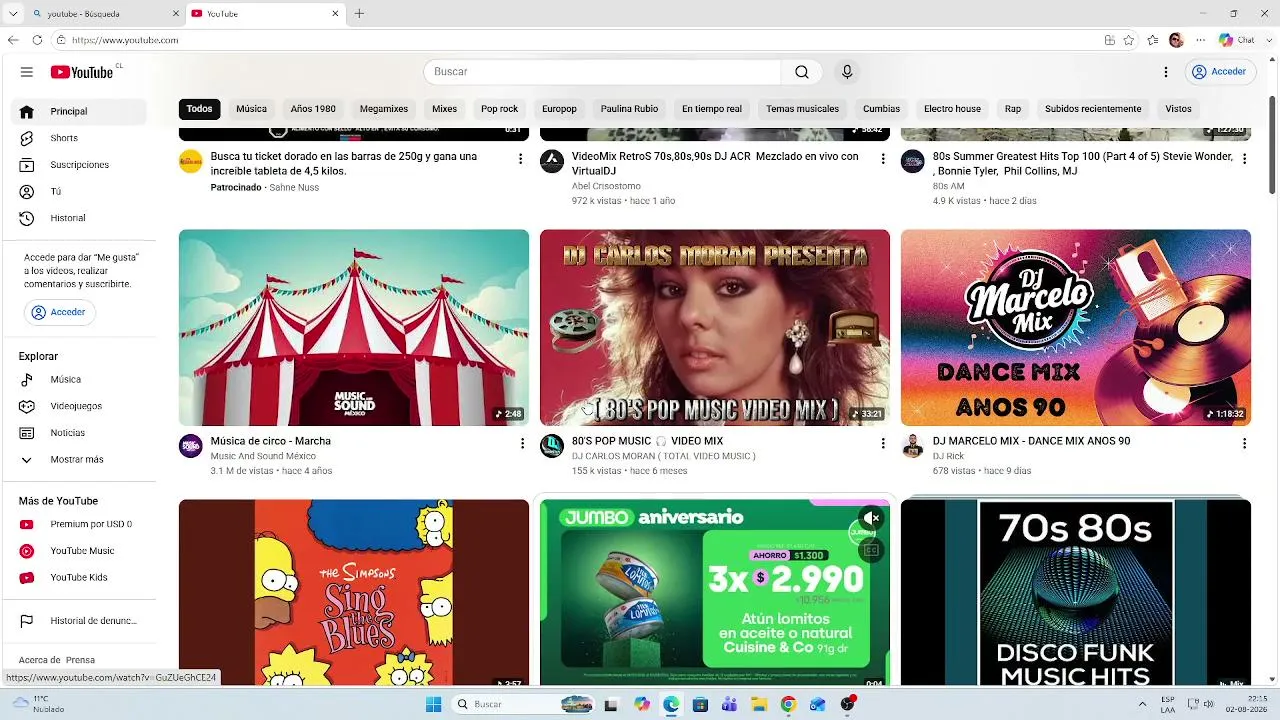This screenshot has height=720, width=1280.
Task: Go back in the browser
Action: [13, 40]
